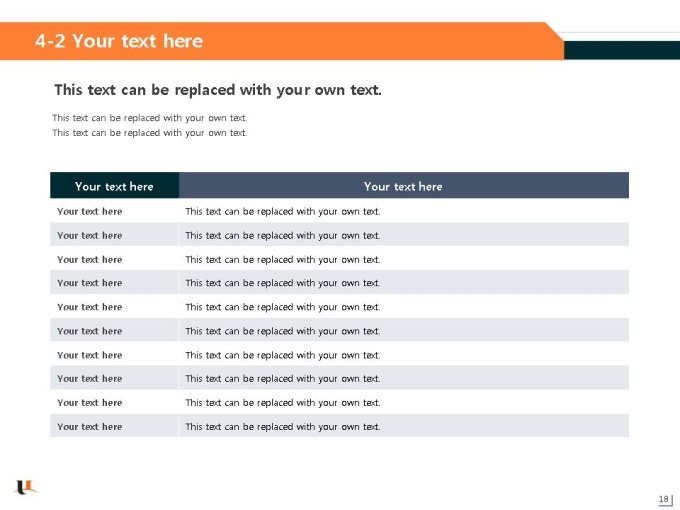Select description text in sixth body row

point(283,331)
